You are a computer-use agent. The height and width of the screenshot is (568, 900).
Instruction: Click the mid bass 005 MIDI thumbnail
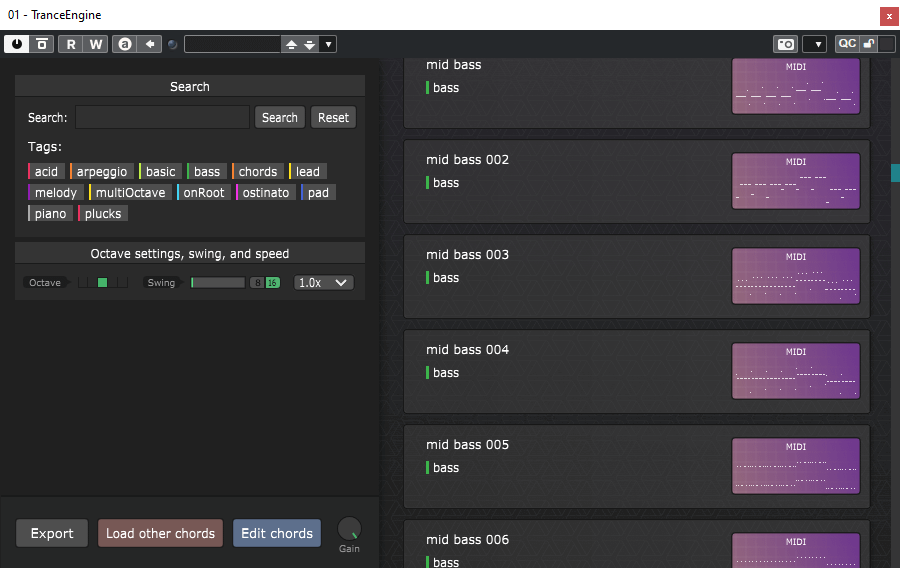[x=796, y=466]
